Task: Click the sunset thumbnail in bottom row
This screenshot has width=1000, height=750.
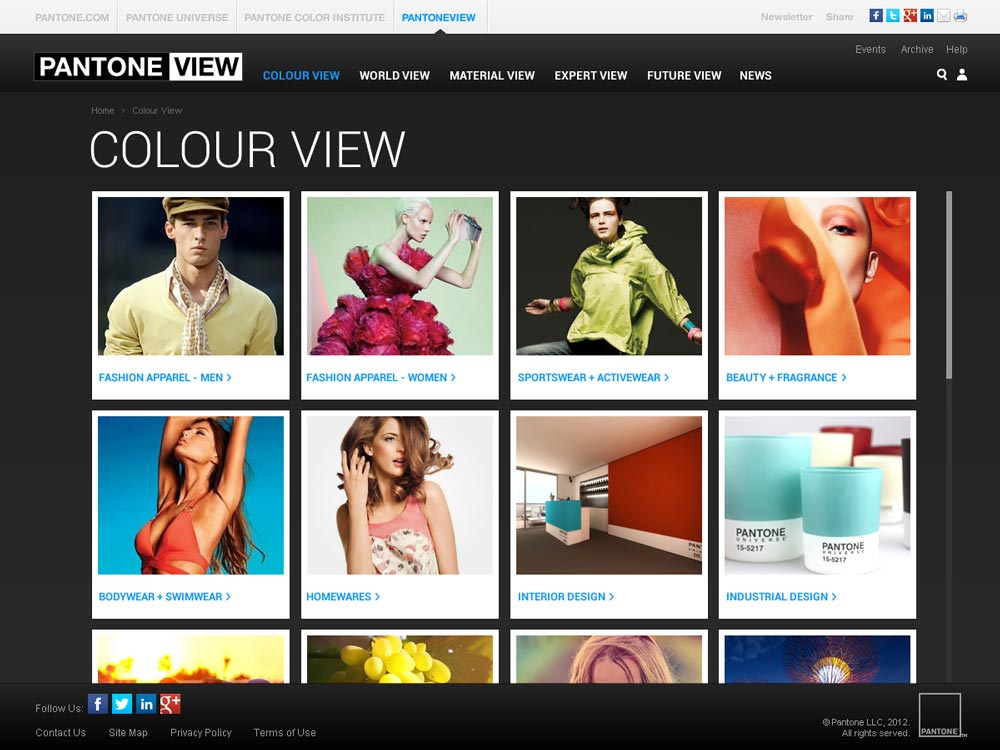Action: [191, 659]
